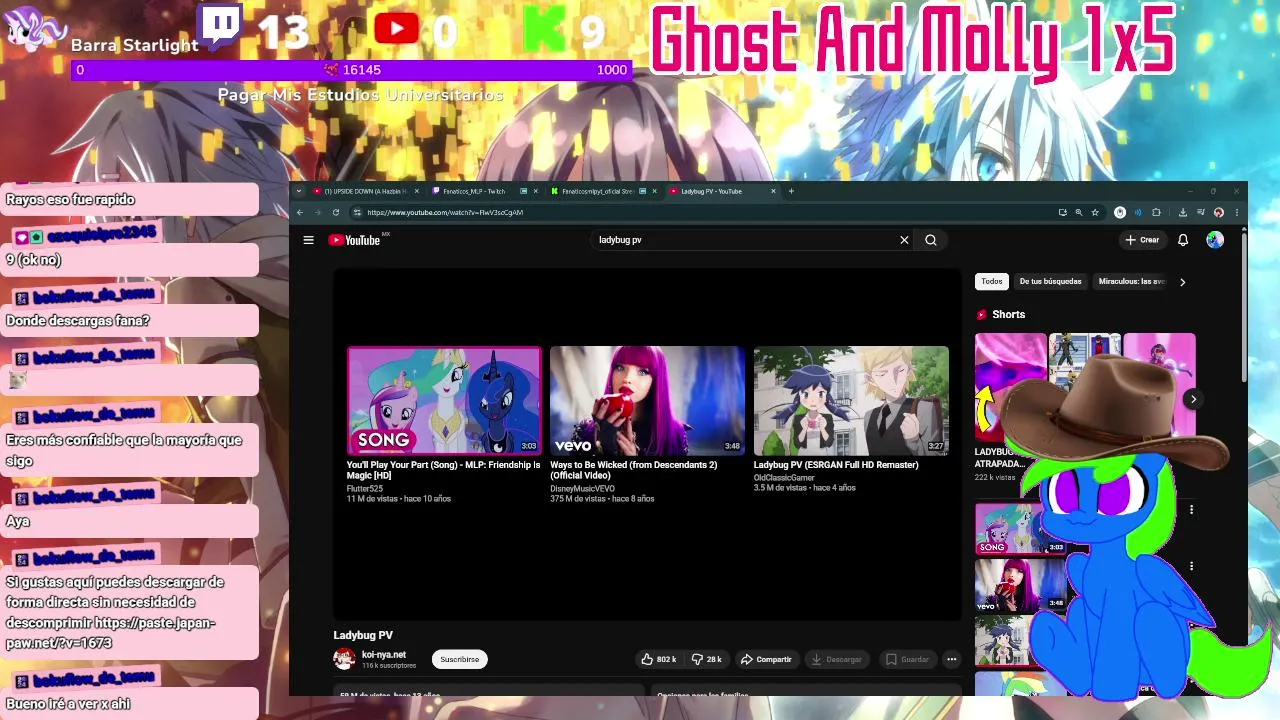
Task: Open koi-nya.net channel avatar
Action: pos(344,659)
